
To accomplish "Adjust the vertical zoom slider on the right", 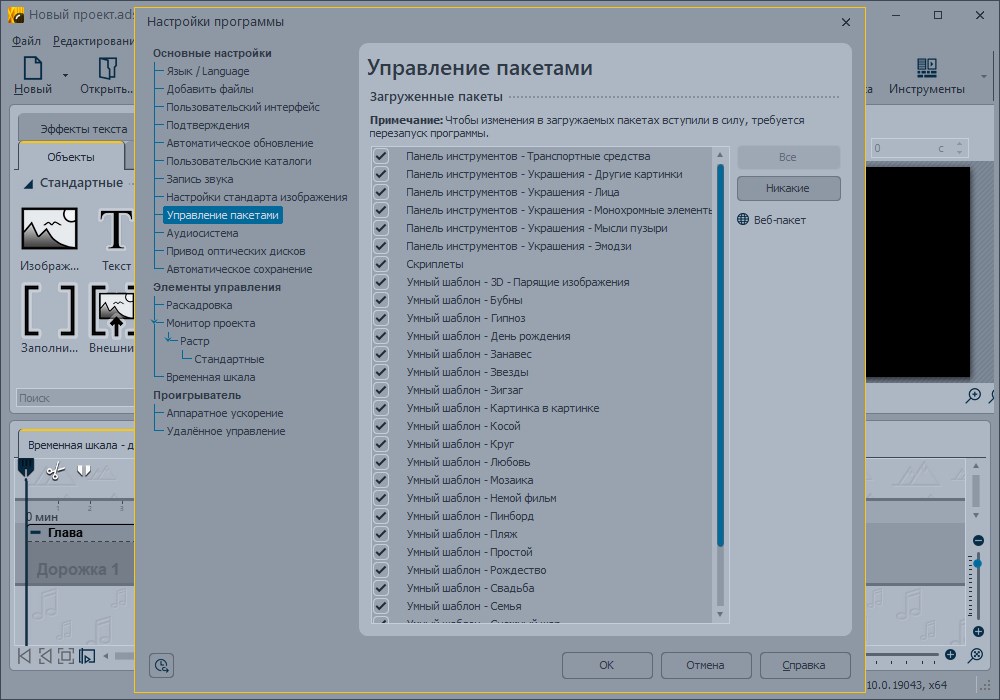I will point(977,563).
